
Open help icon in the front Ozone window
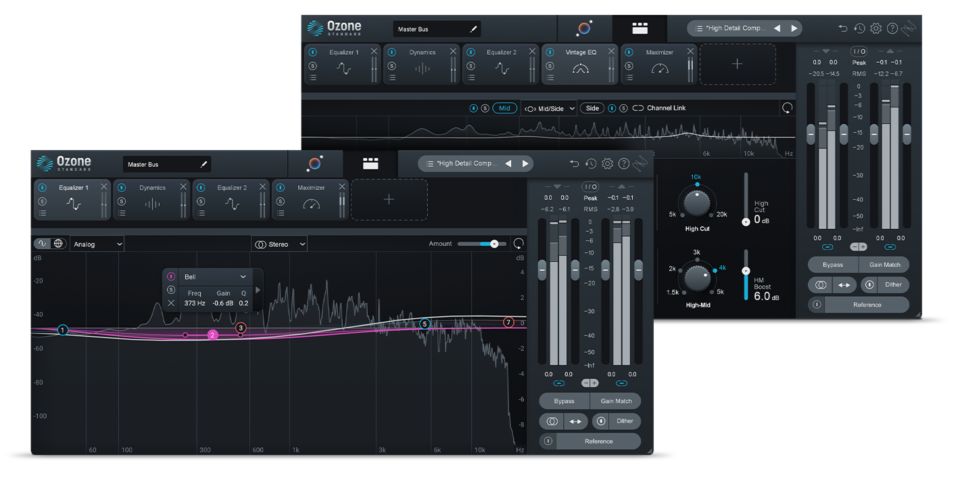[624, 163]
